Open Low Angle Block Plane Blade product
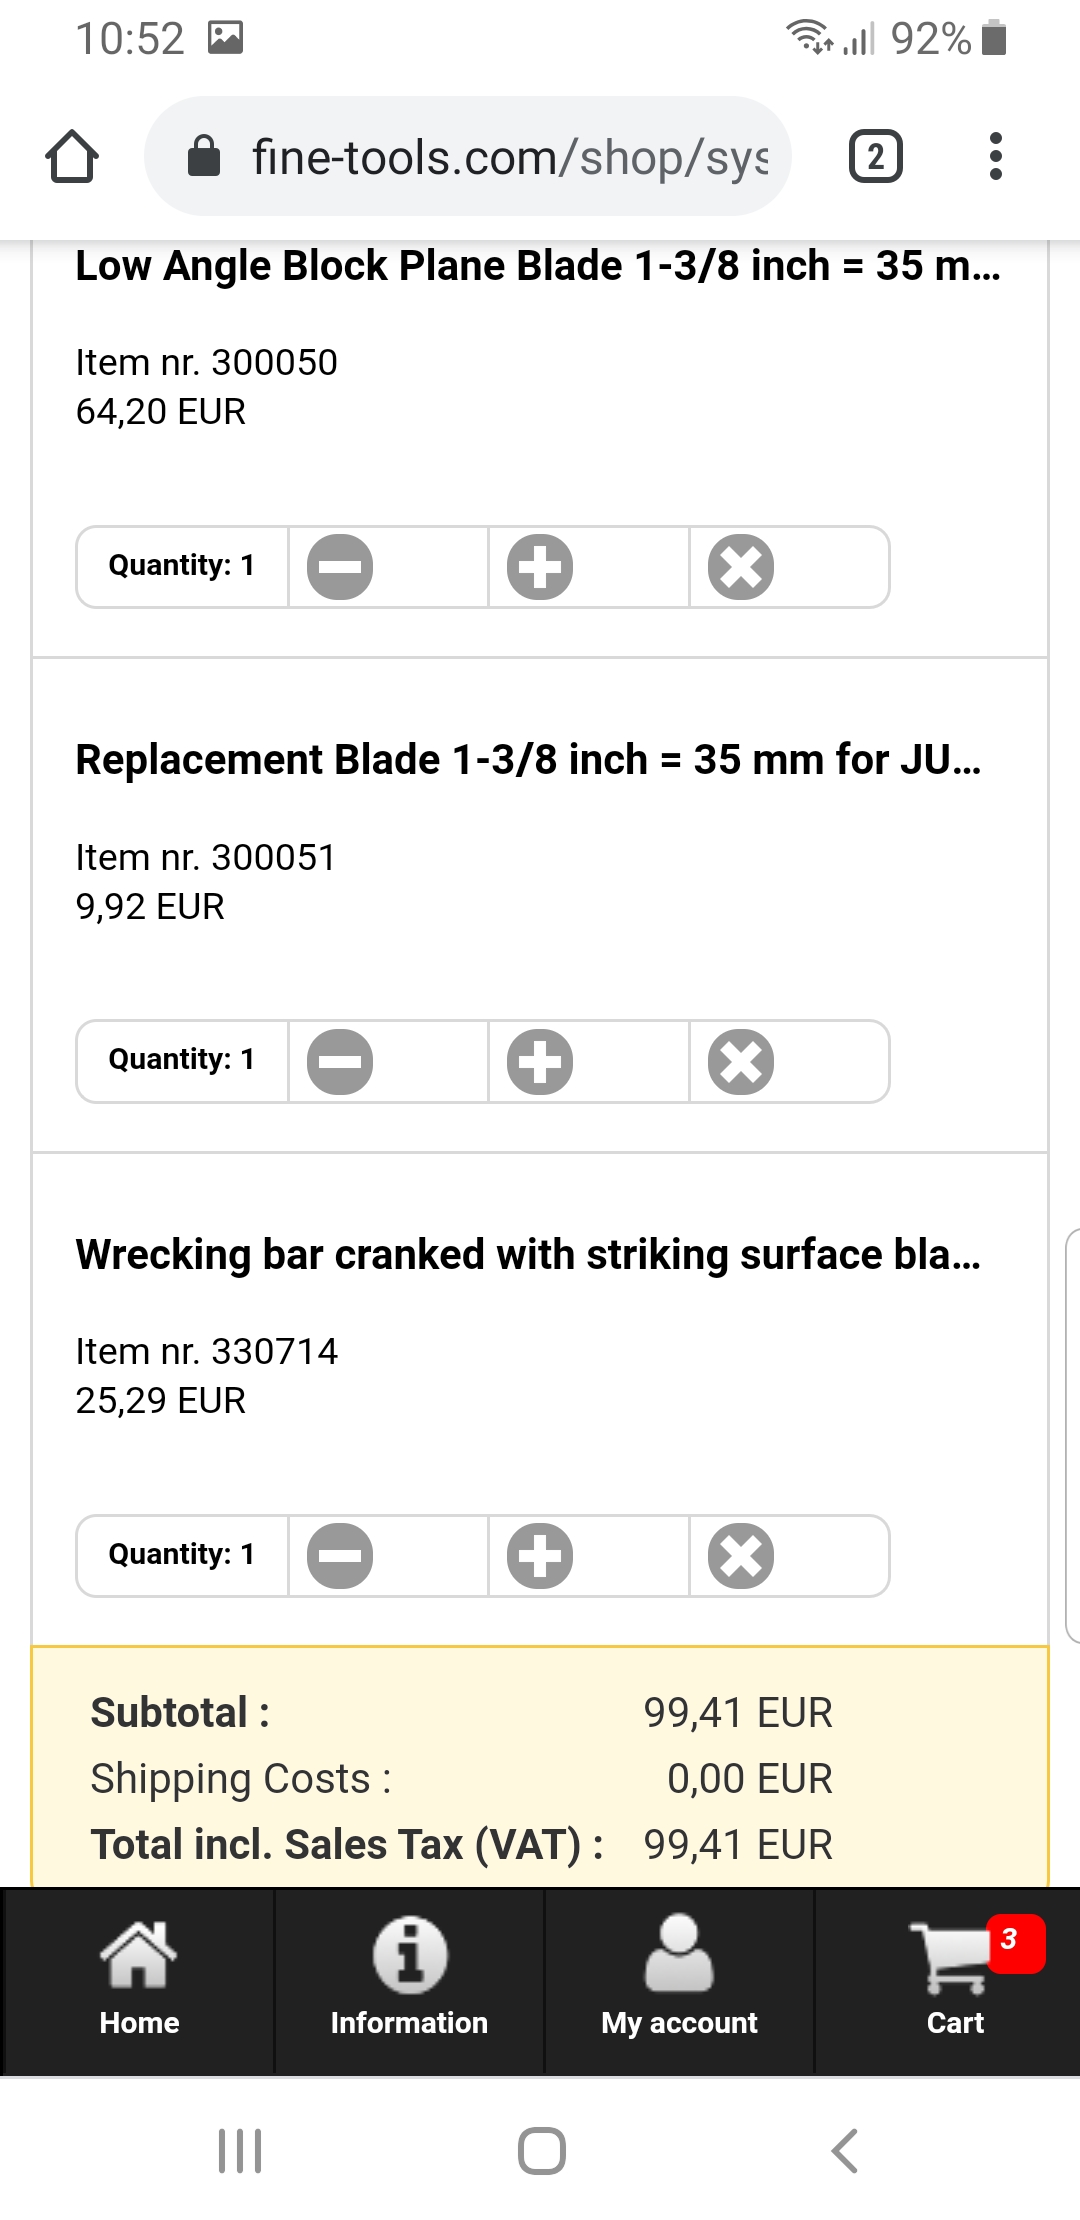The image size is (1080, 2220). coord(538,266)
